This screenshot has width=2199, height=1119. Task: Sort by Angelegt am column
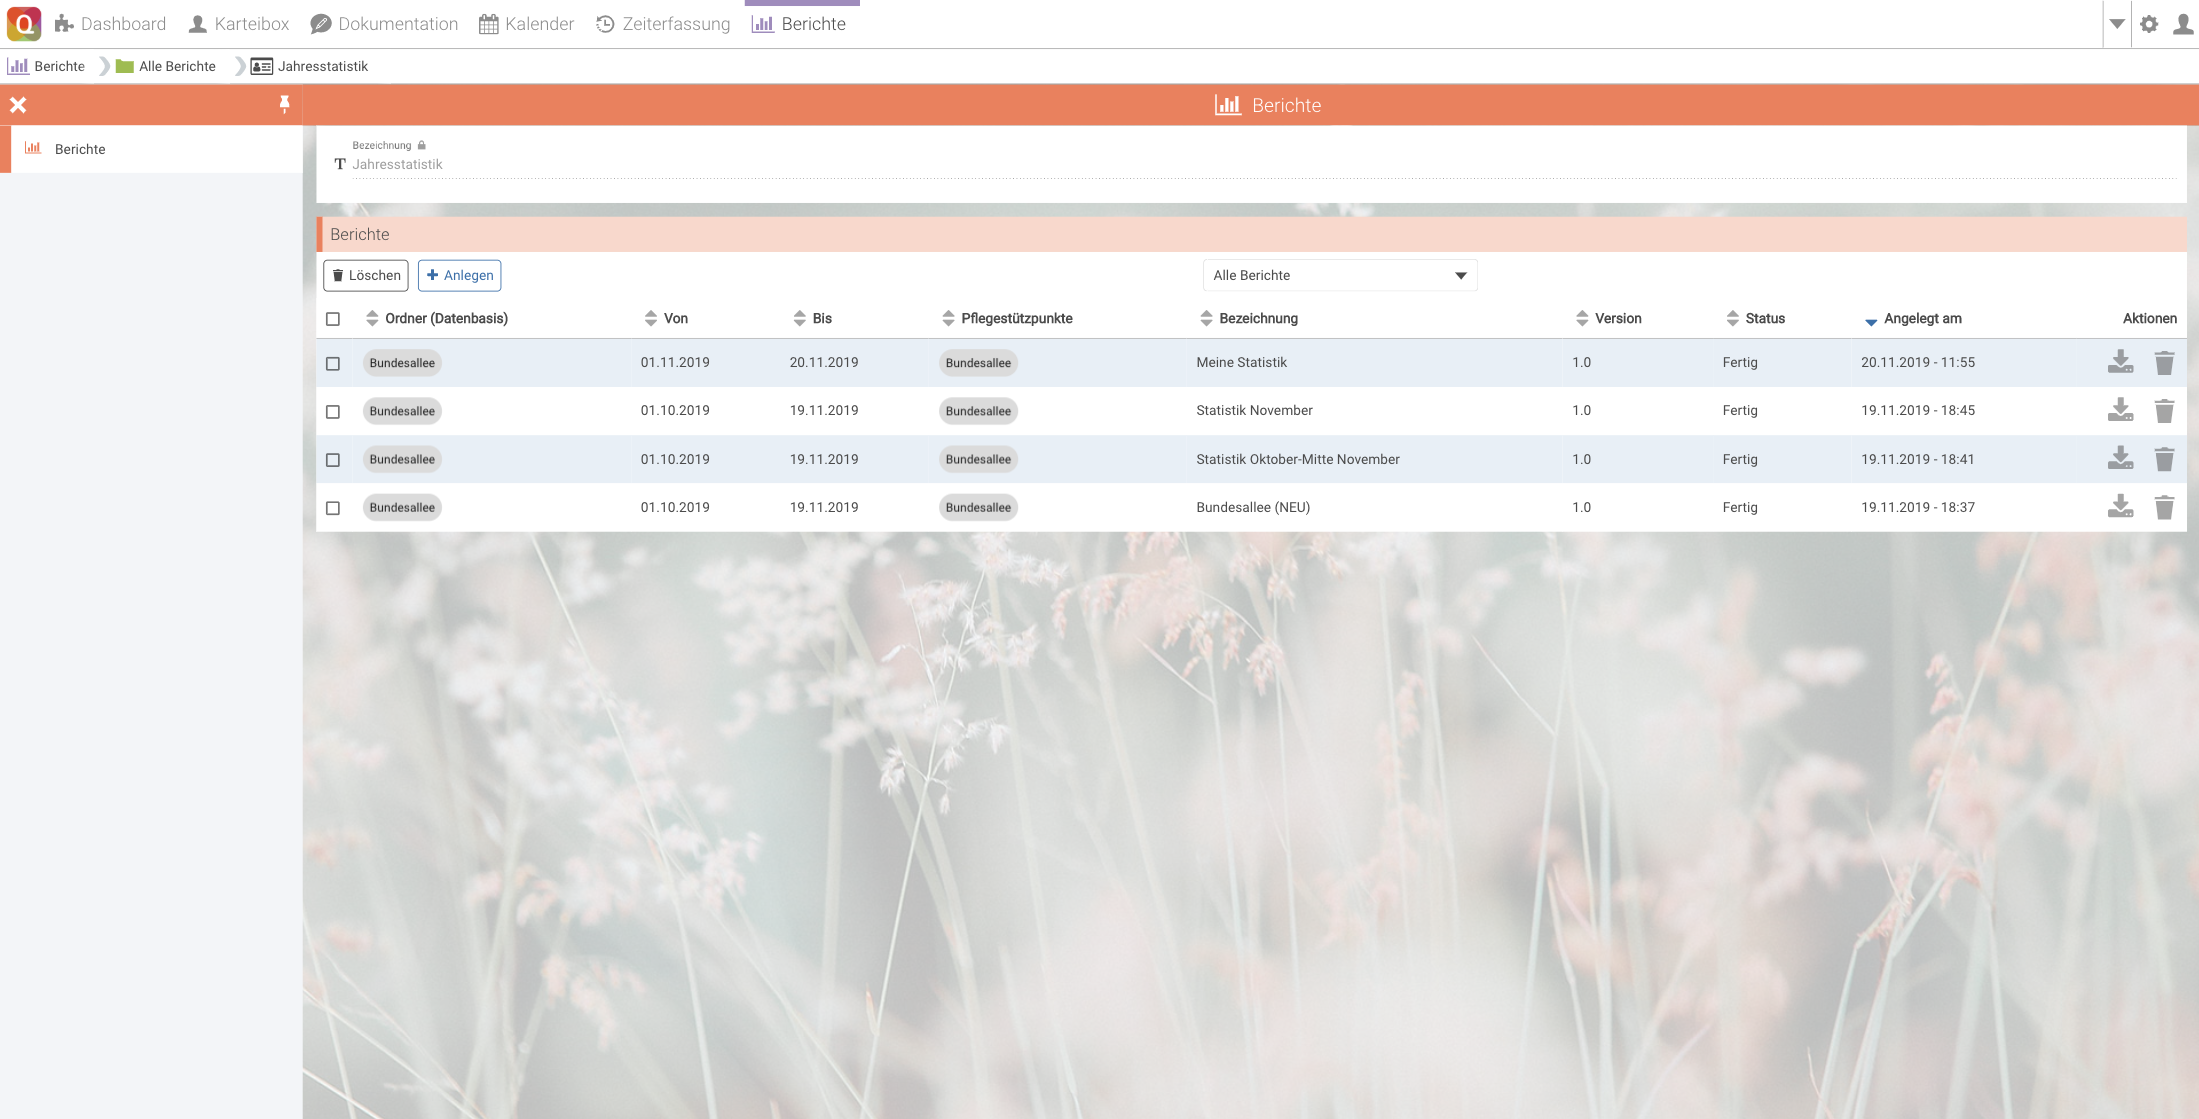pyautogui.click(x=1921, y=319)
